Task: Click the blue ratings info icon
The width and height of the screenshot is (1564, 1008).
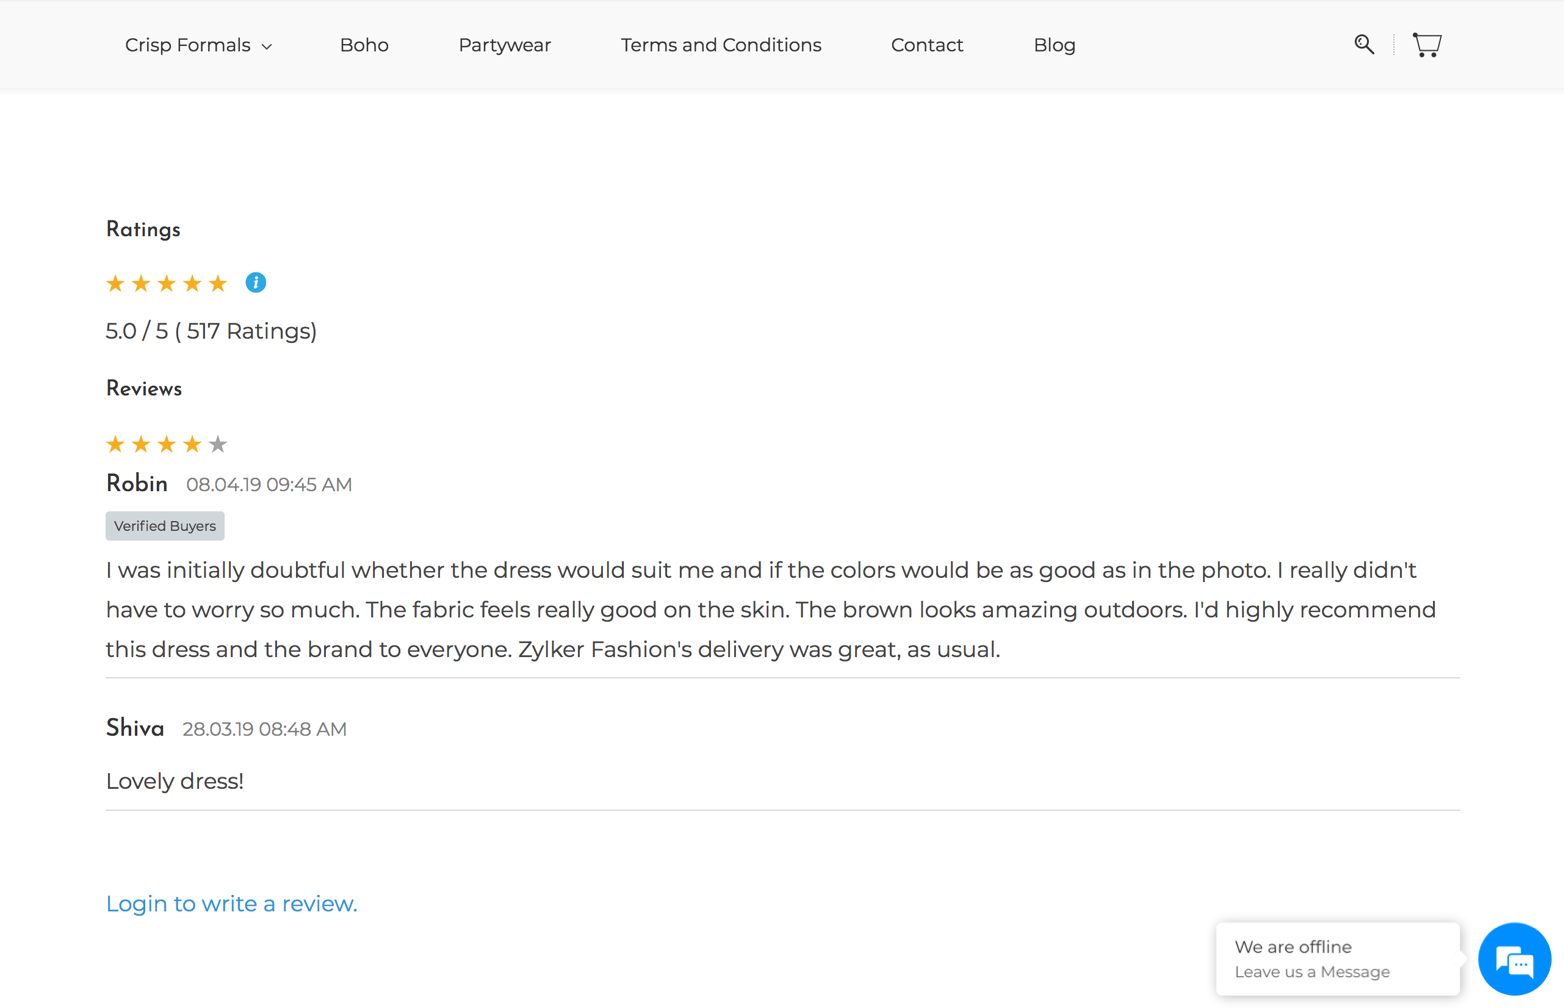Action: click(256, 283)
